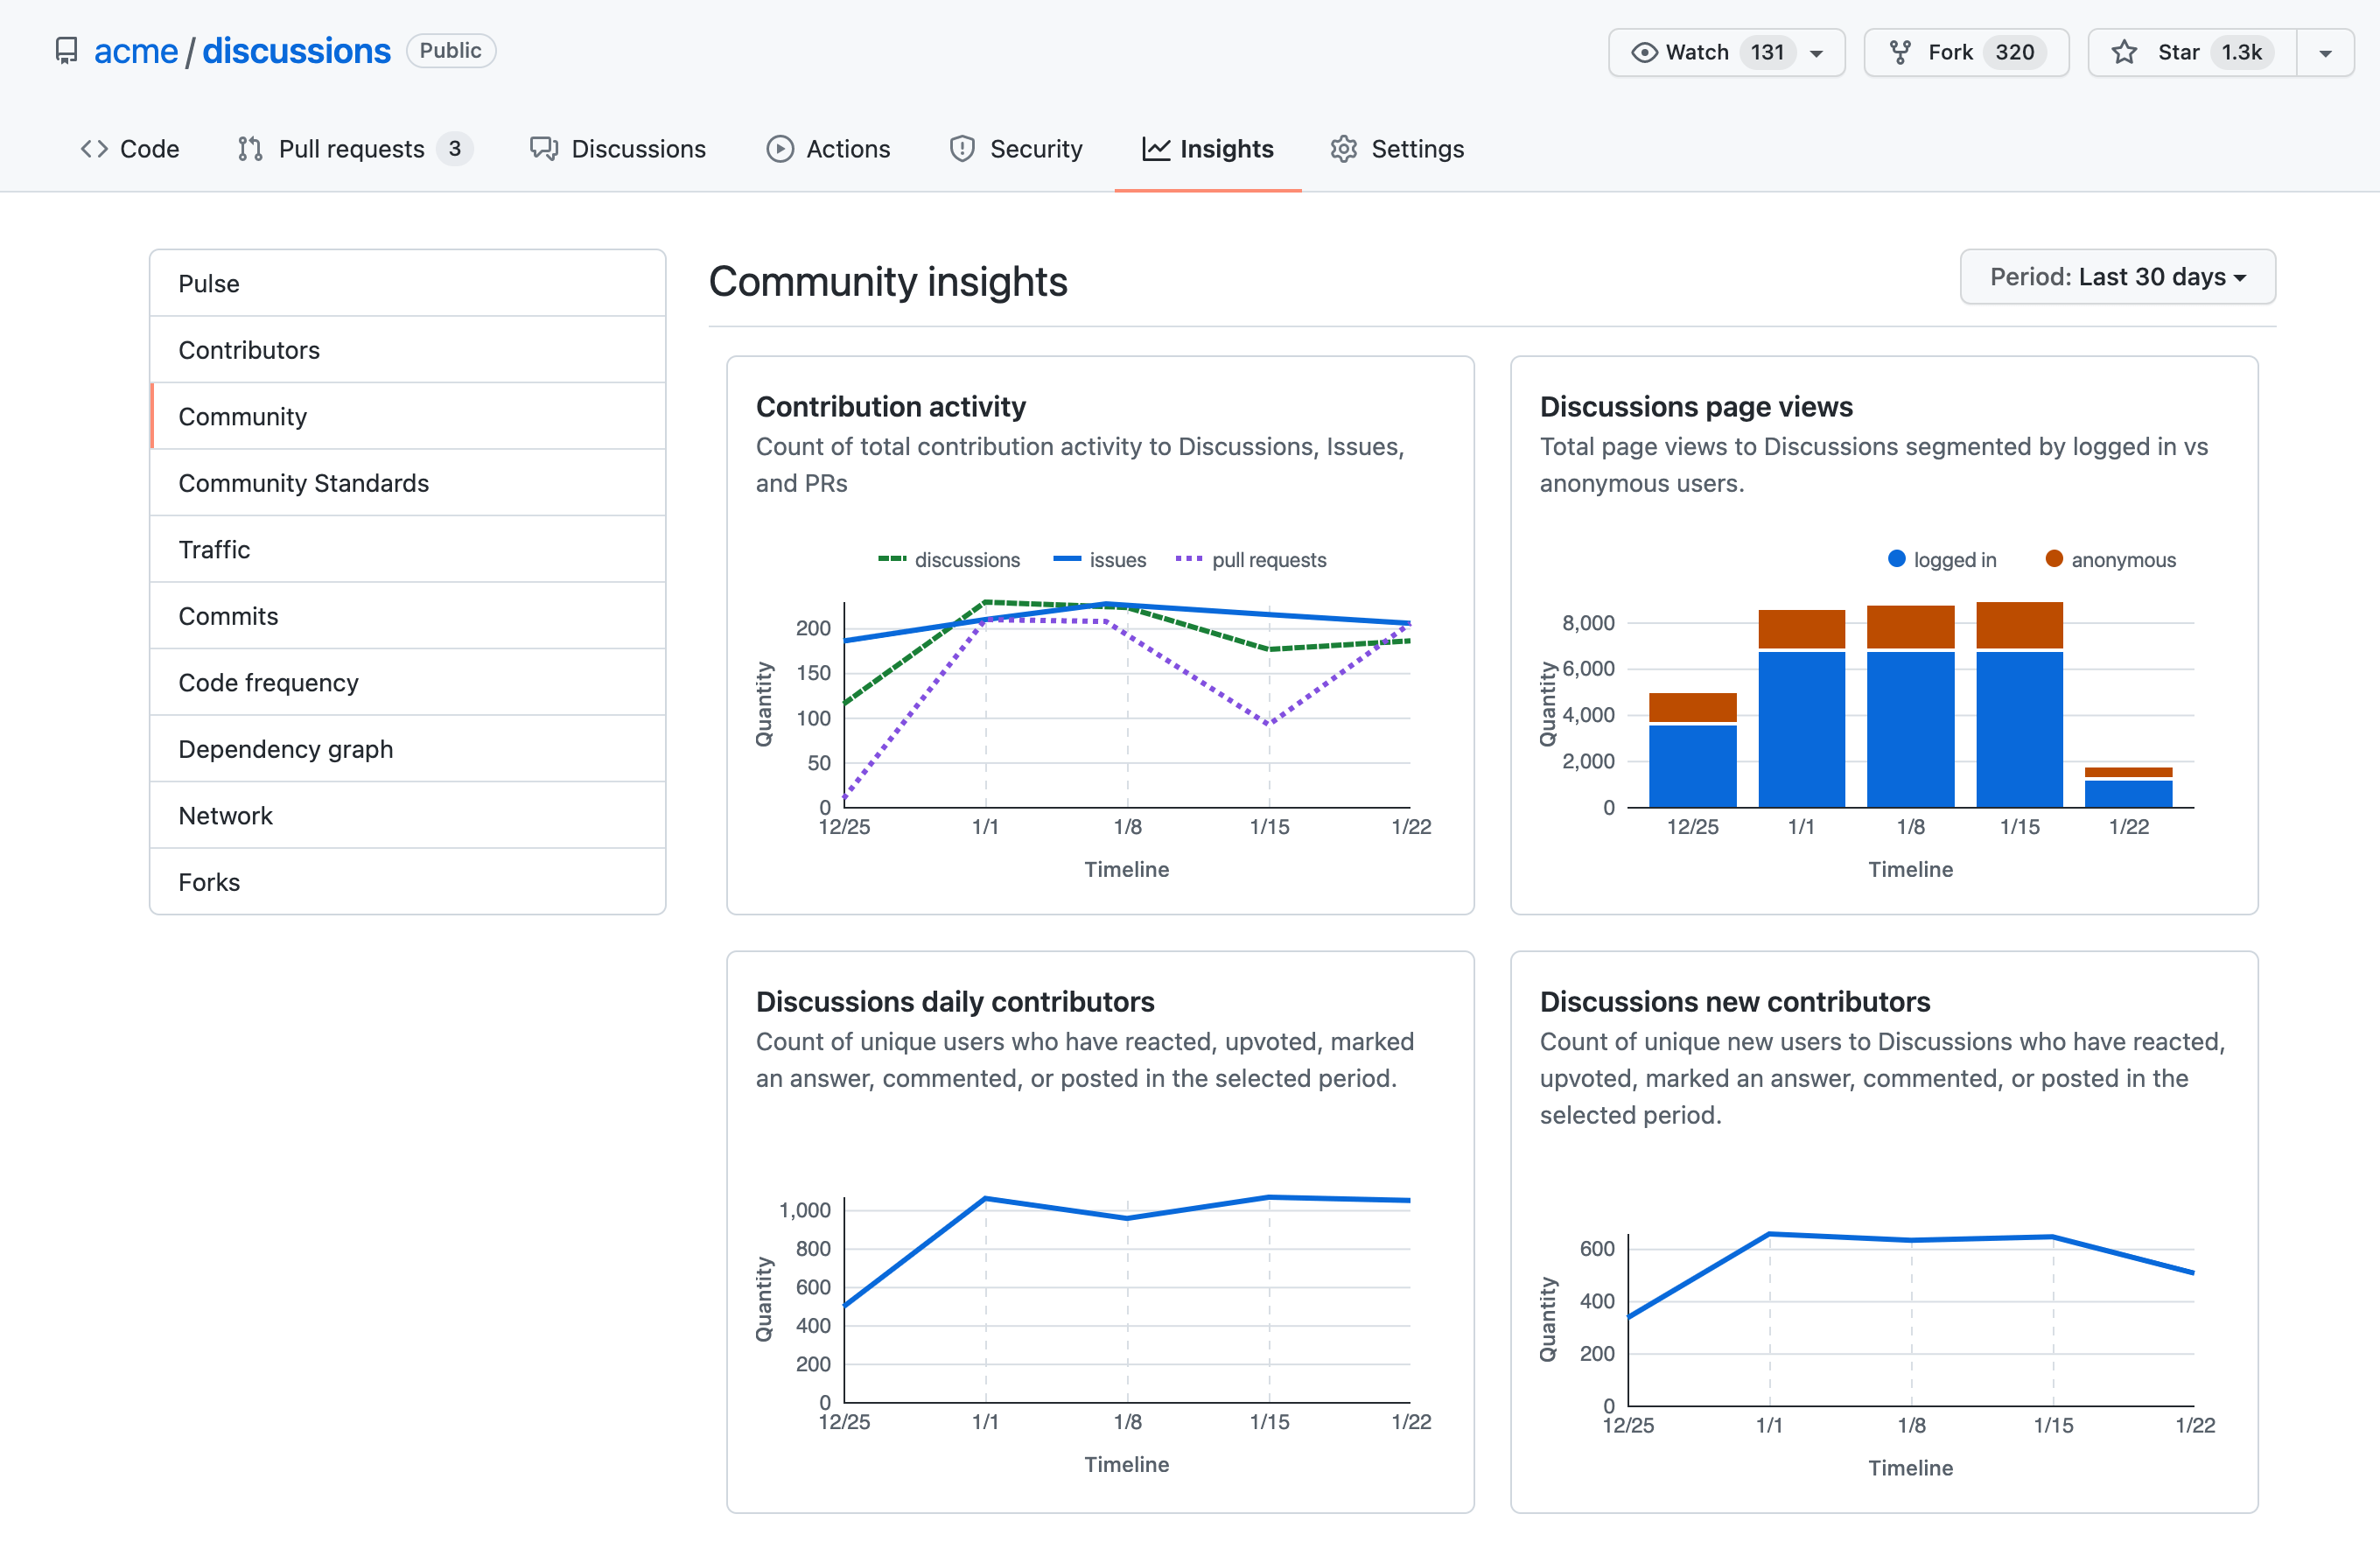Toggle the discussions legend series

coord(949,560)
